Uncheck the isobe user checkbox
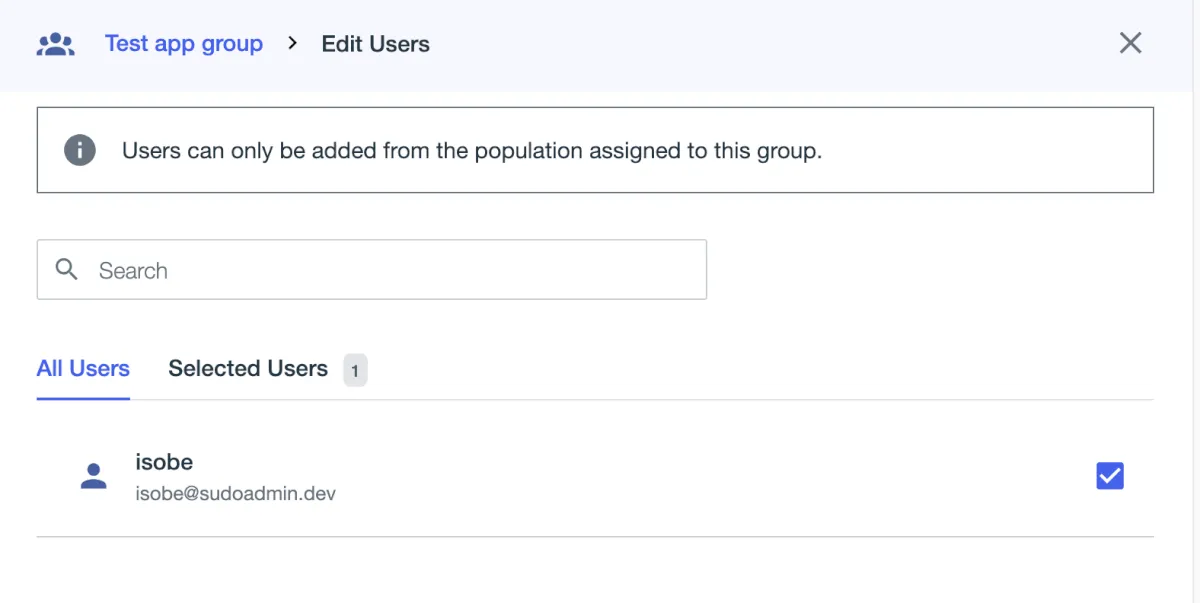 pos(1110,476)
